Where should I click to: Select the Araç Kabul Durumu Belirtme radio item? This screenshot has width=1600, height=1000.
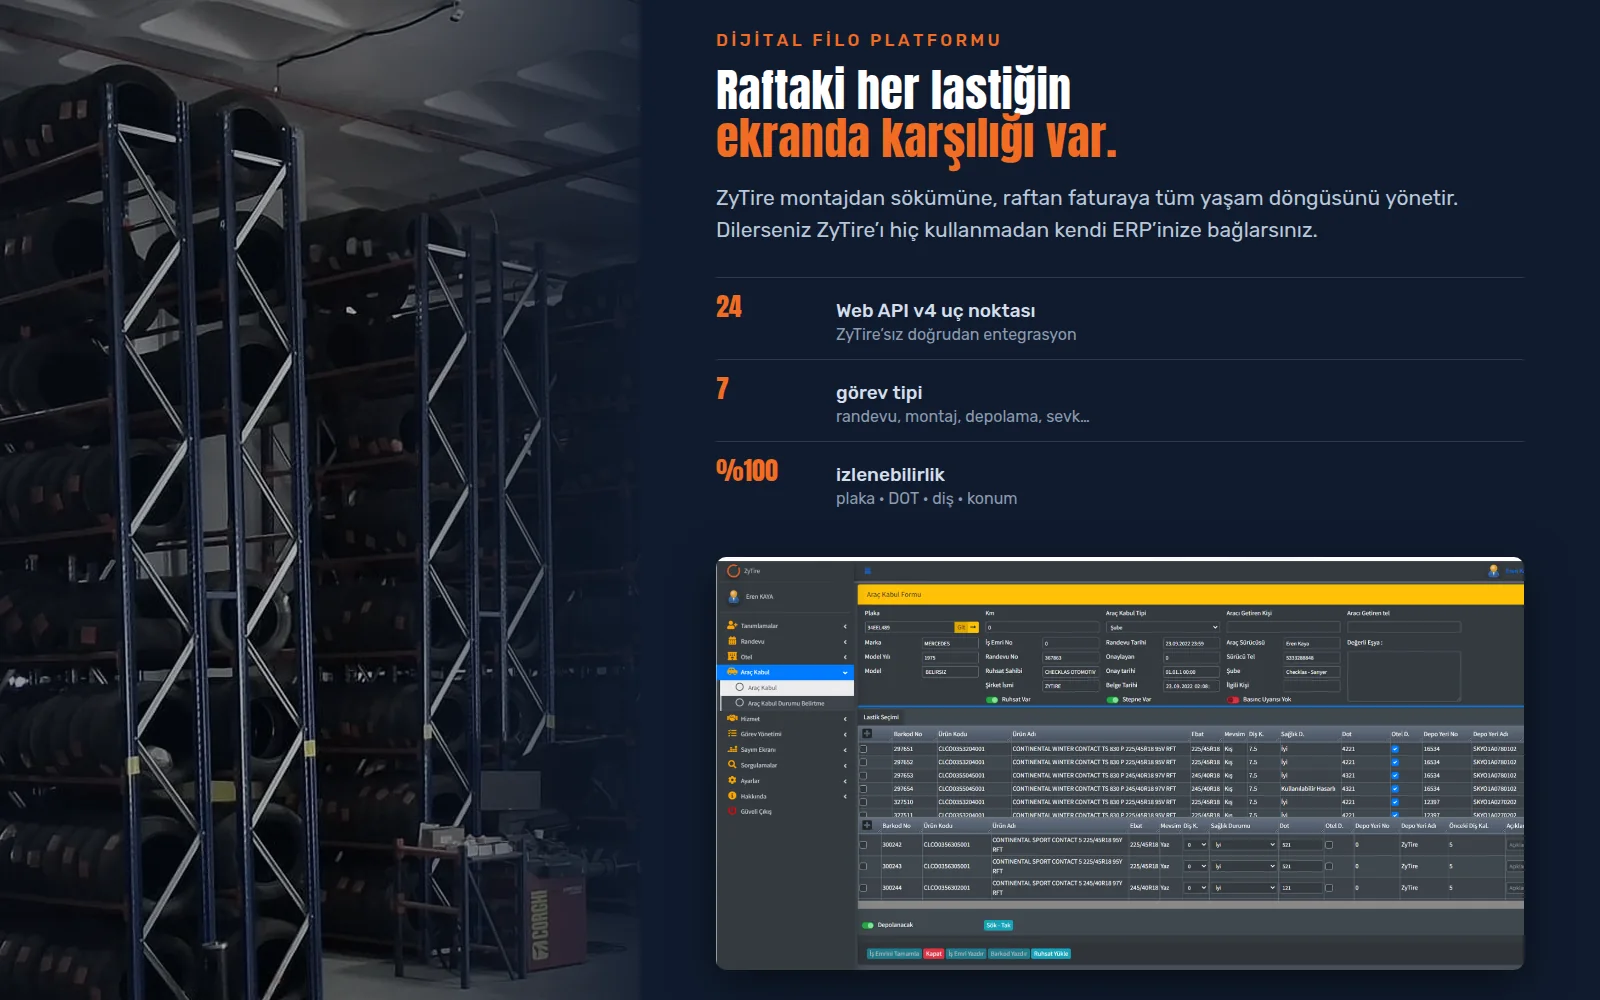[x=739, y=703]
